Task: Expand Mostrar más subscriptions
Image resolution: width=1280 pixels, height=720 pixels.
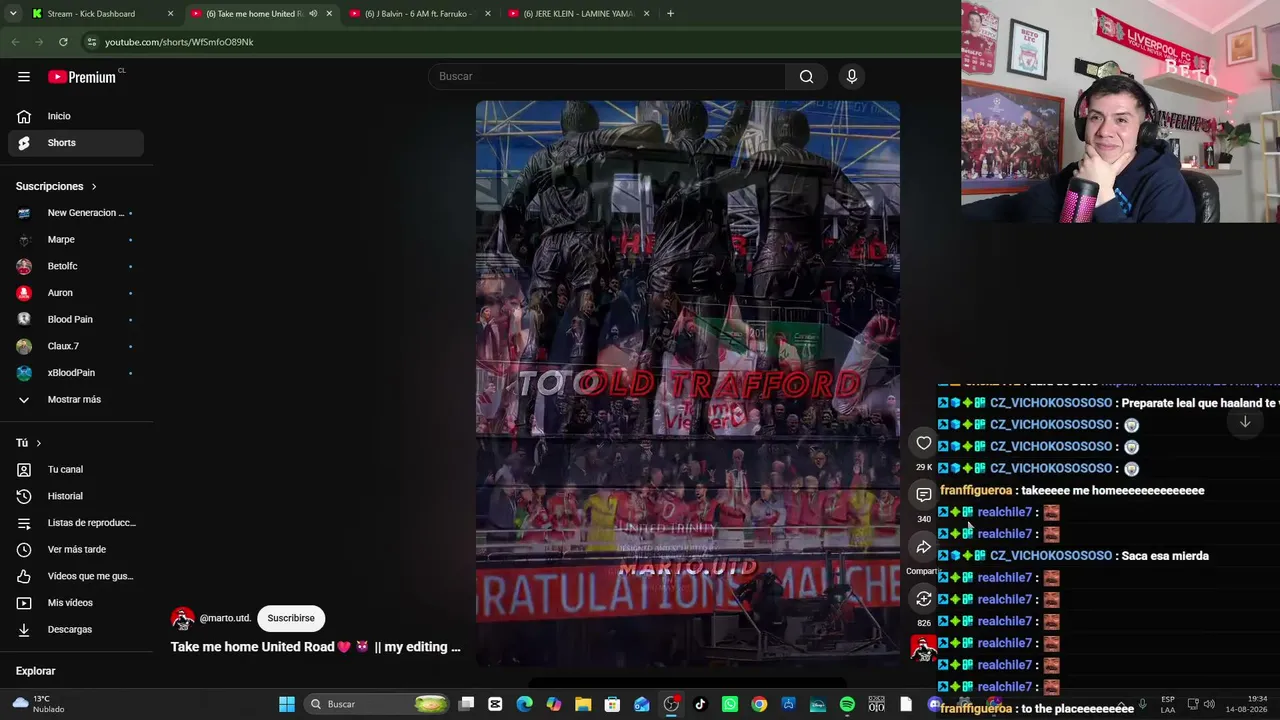Action: click(75, 399)
